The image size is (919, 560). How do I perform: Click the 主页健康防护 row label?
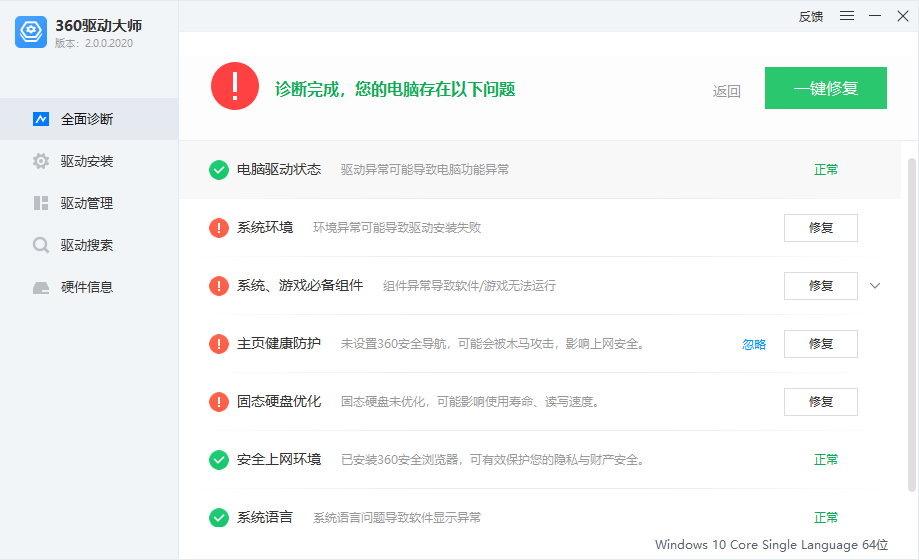(x=279, y=343)
